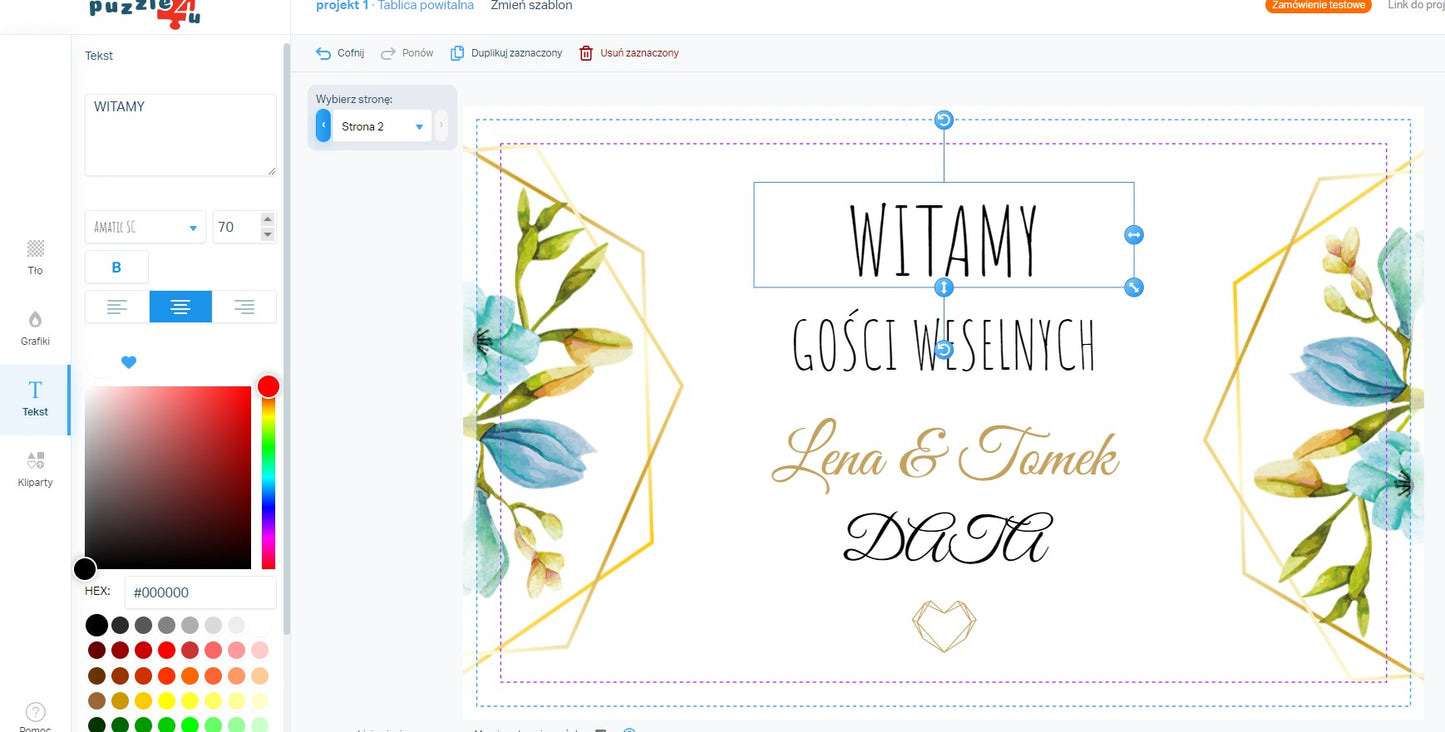Viewport: 1445px width, 732px height.
Task: Open the Amatic SC font dropdown
Action: click(145, 228)
